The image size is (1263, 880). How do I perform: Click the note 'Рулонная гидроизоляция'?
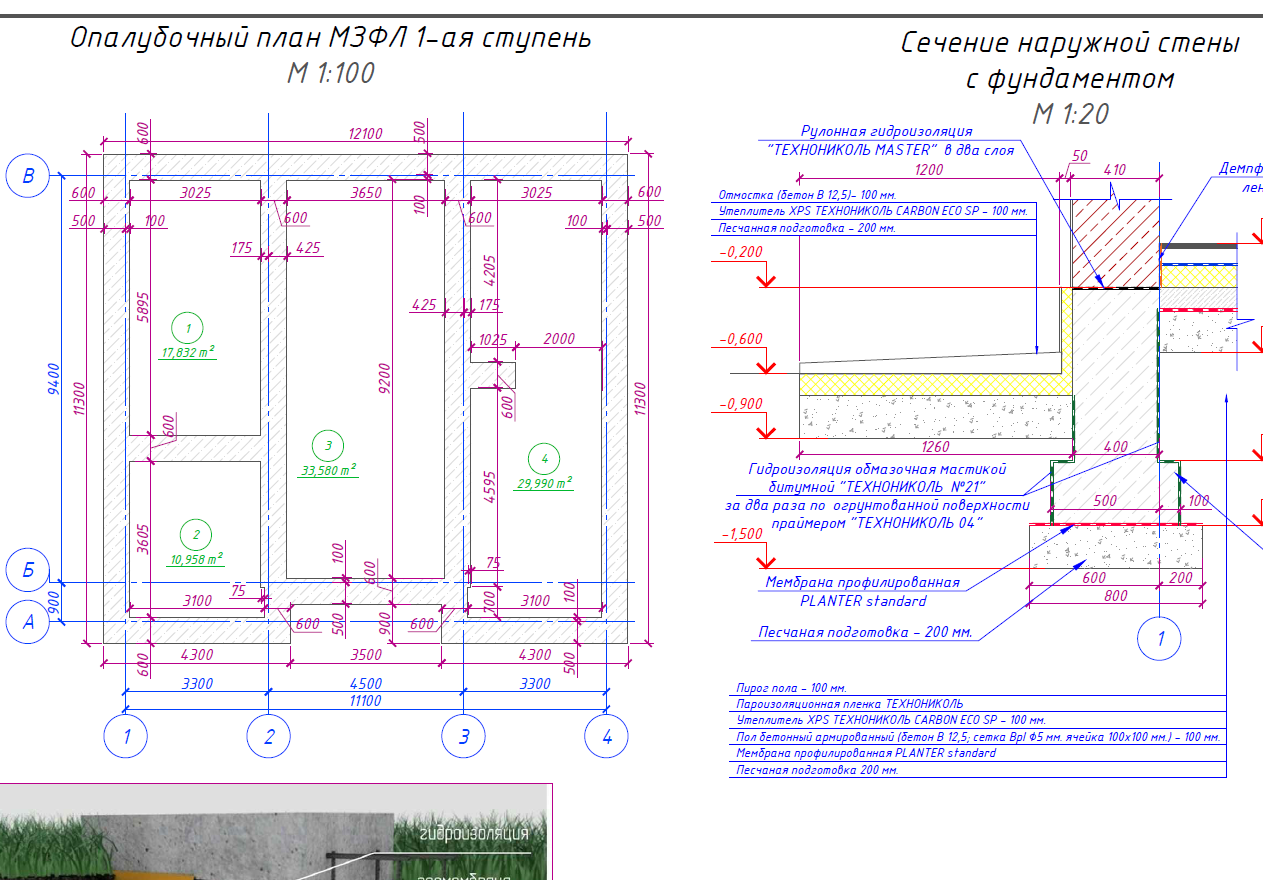point(887,131)
